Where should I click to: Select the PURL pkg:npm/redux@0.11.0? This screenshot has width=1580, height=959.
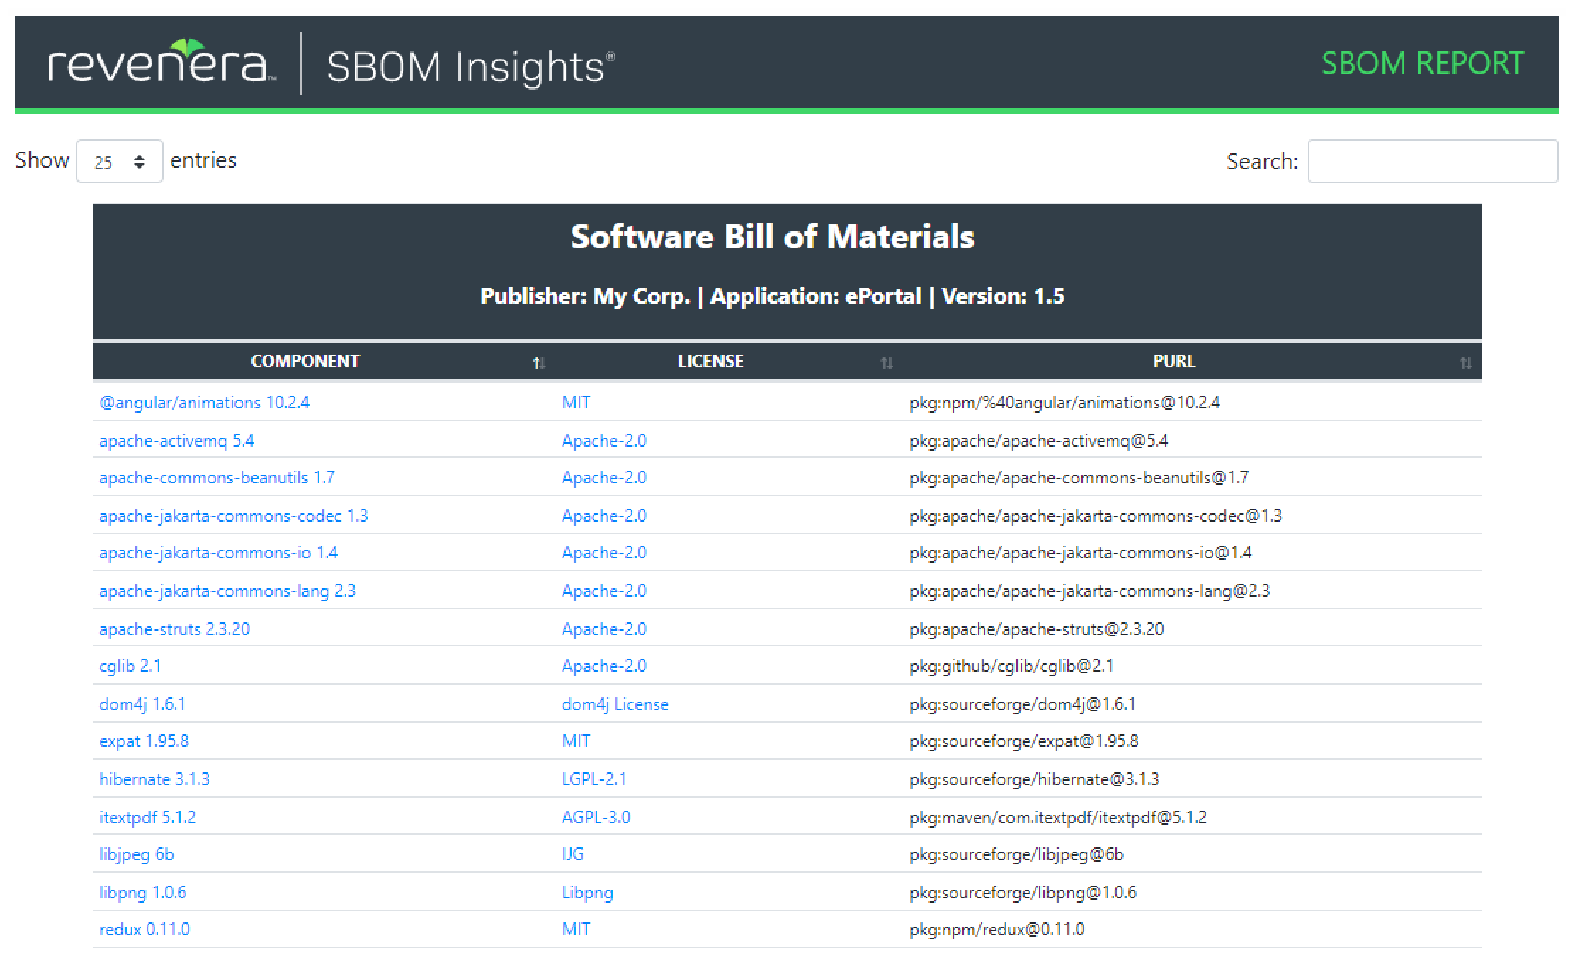click(997, 929)
